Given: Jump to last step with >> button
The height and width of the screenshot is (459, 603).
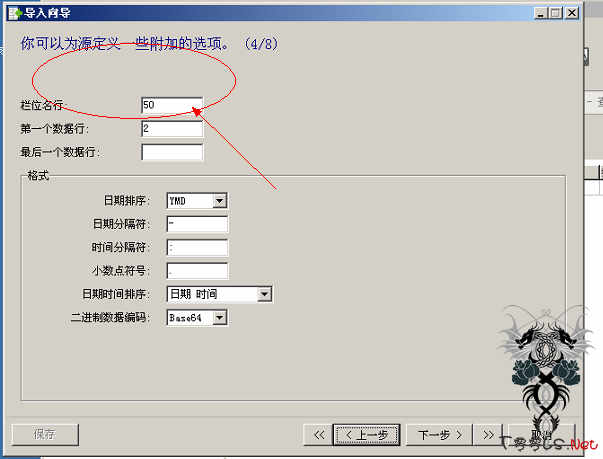Looking at the screenshot, I should (x=488, y=435).
